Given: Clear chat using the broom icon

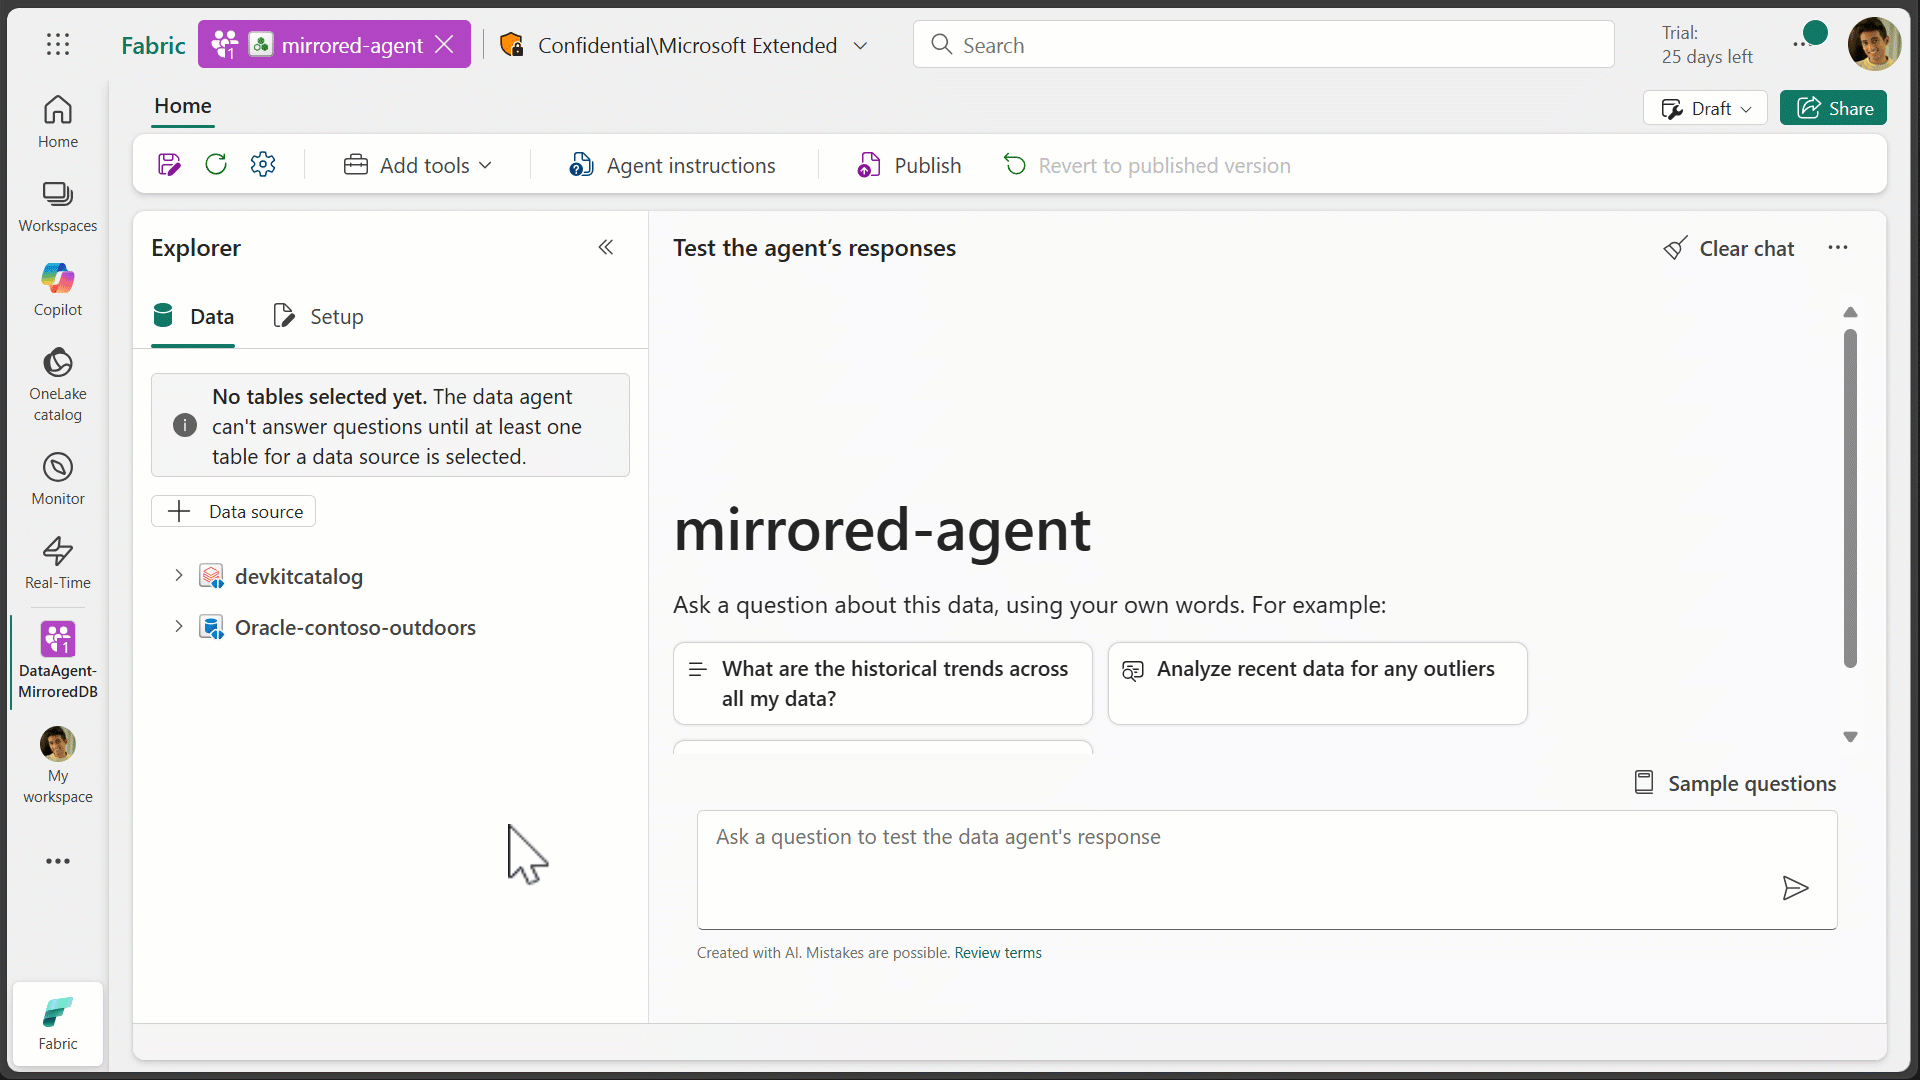Looking at the screenshot, I should pyautogui.click(x=1676, y=248).
